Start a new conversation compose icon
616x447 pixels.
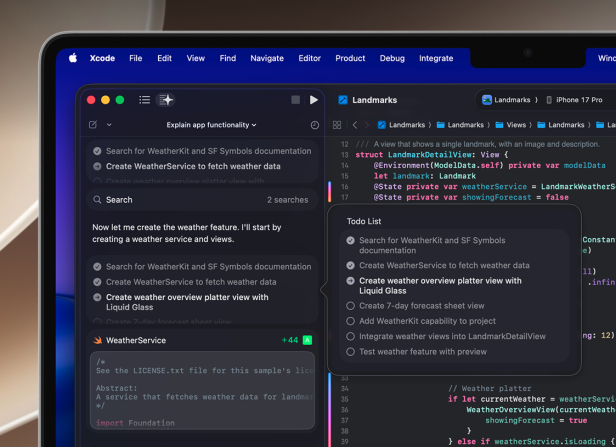(x=93, y=125)
